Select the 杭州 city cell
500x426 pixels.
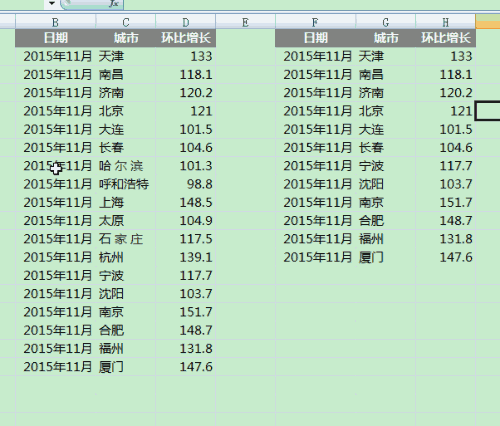point(126,257)
